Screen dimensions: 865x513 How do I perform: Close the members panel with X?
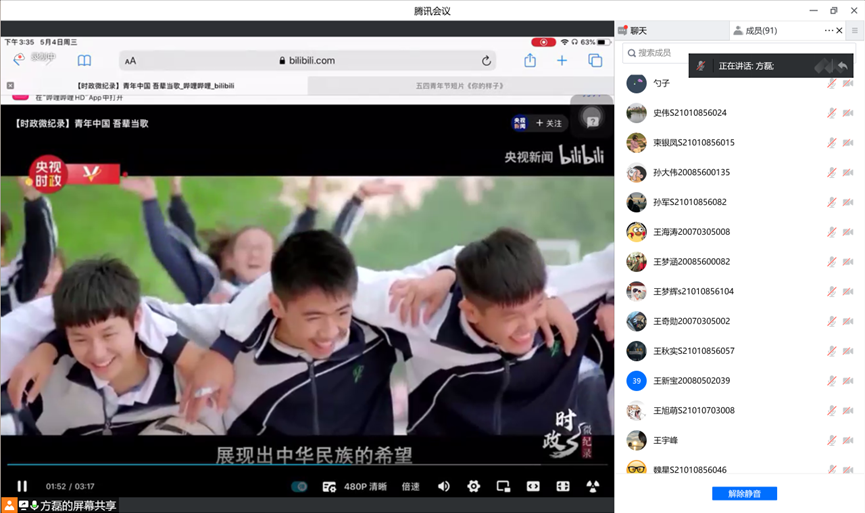pyautogui.click(x=840, y=30)
